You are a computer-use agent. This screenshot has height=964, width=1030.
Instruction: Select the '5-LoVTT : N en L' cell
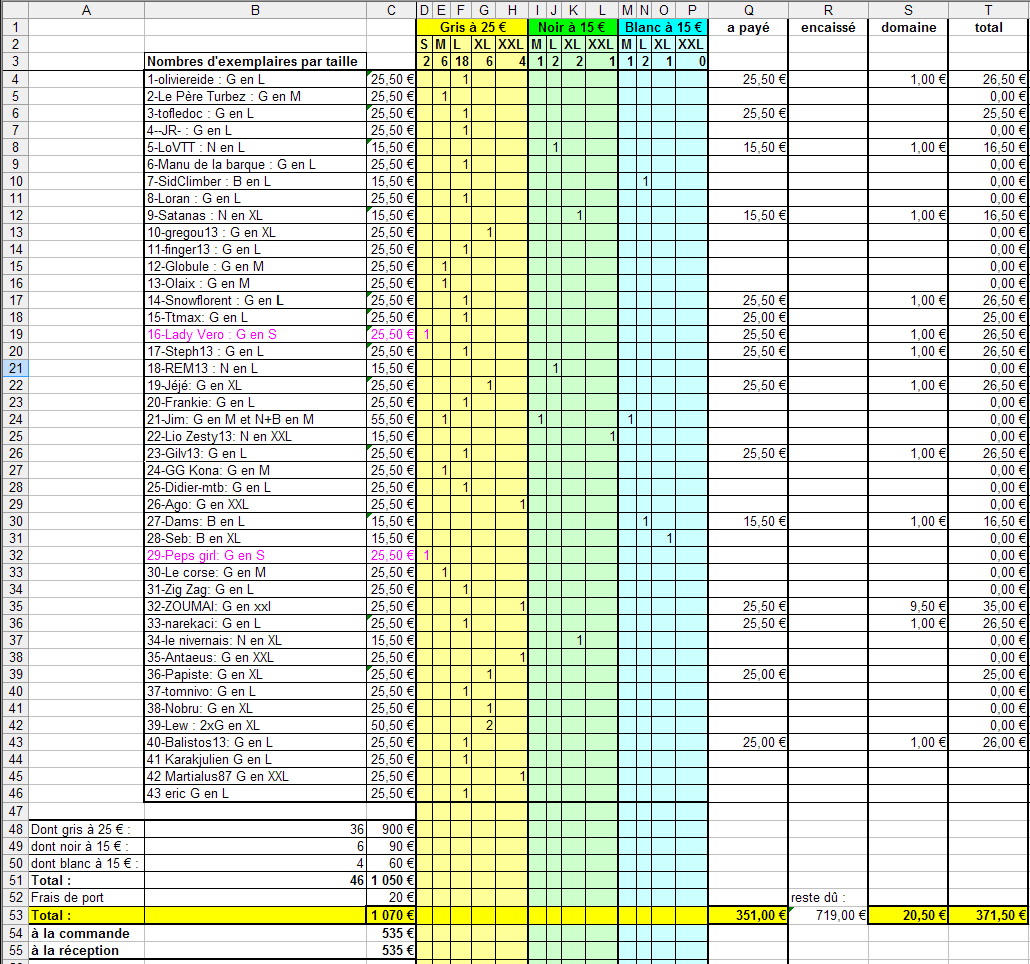coord(255,148)
